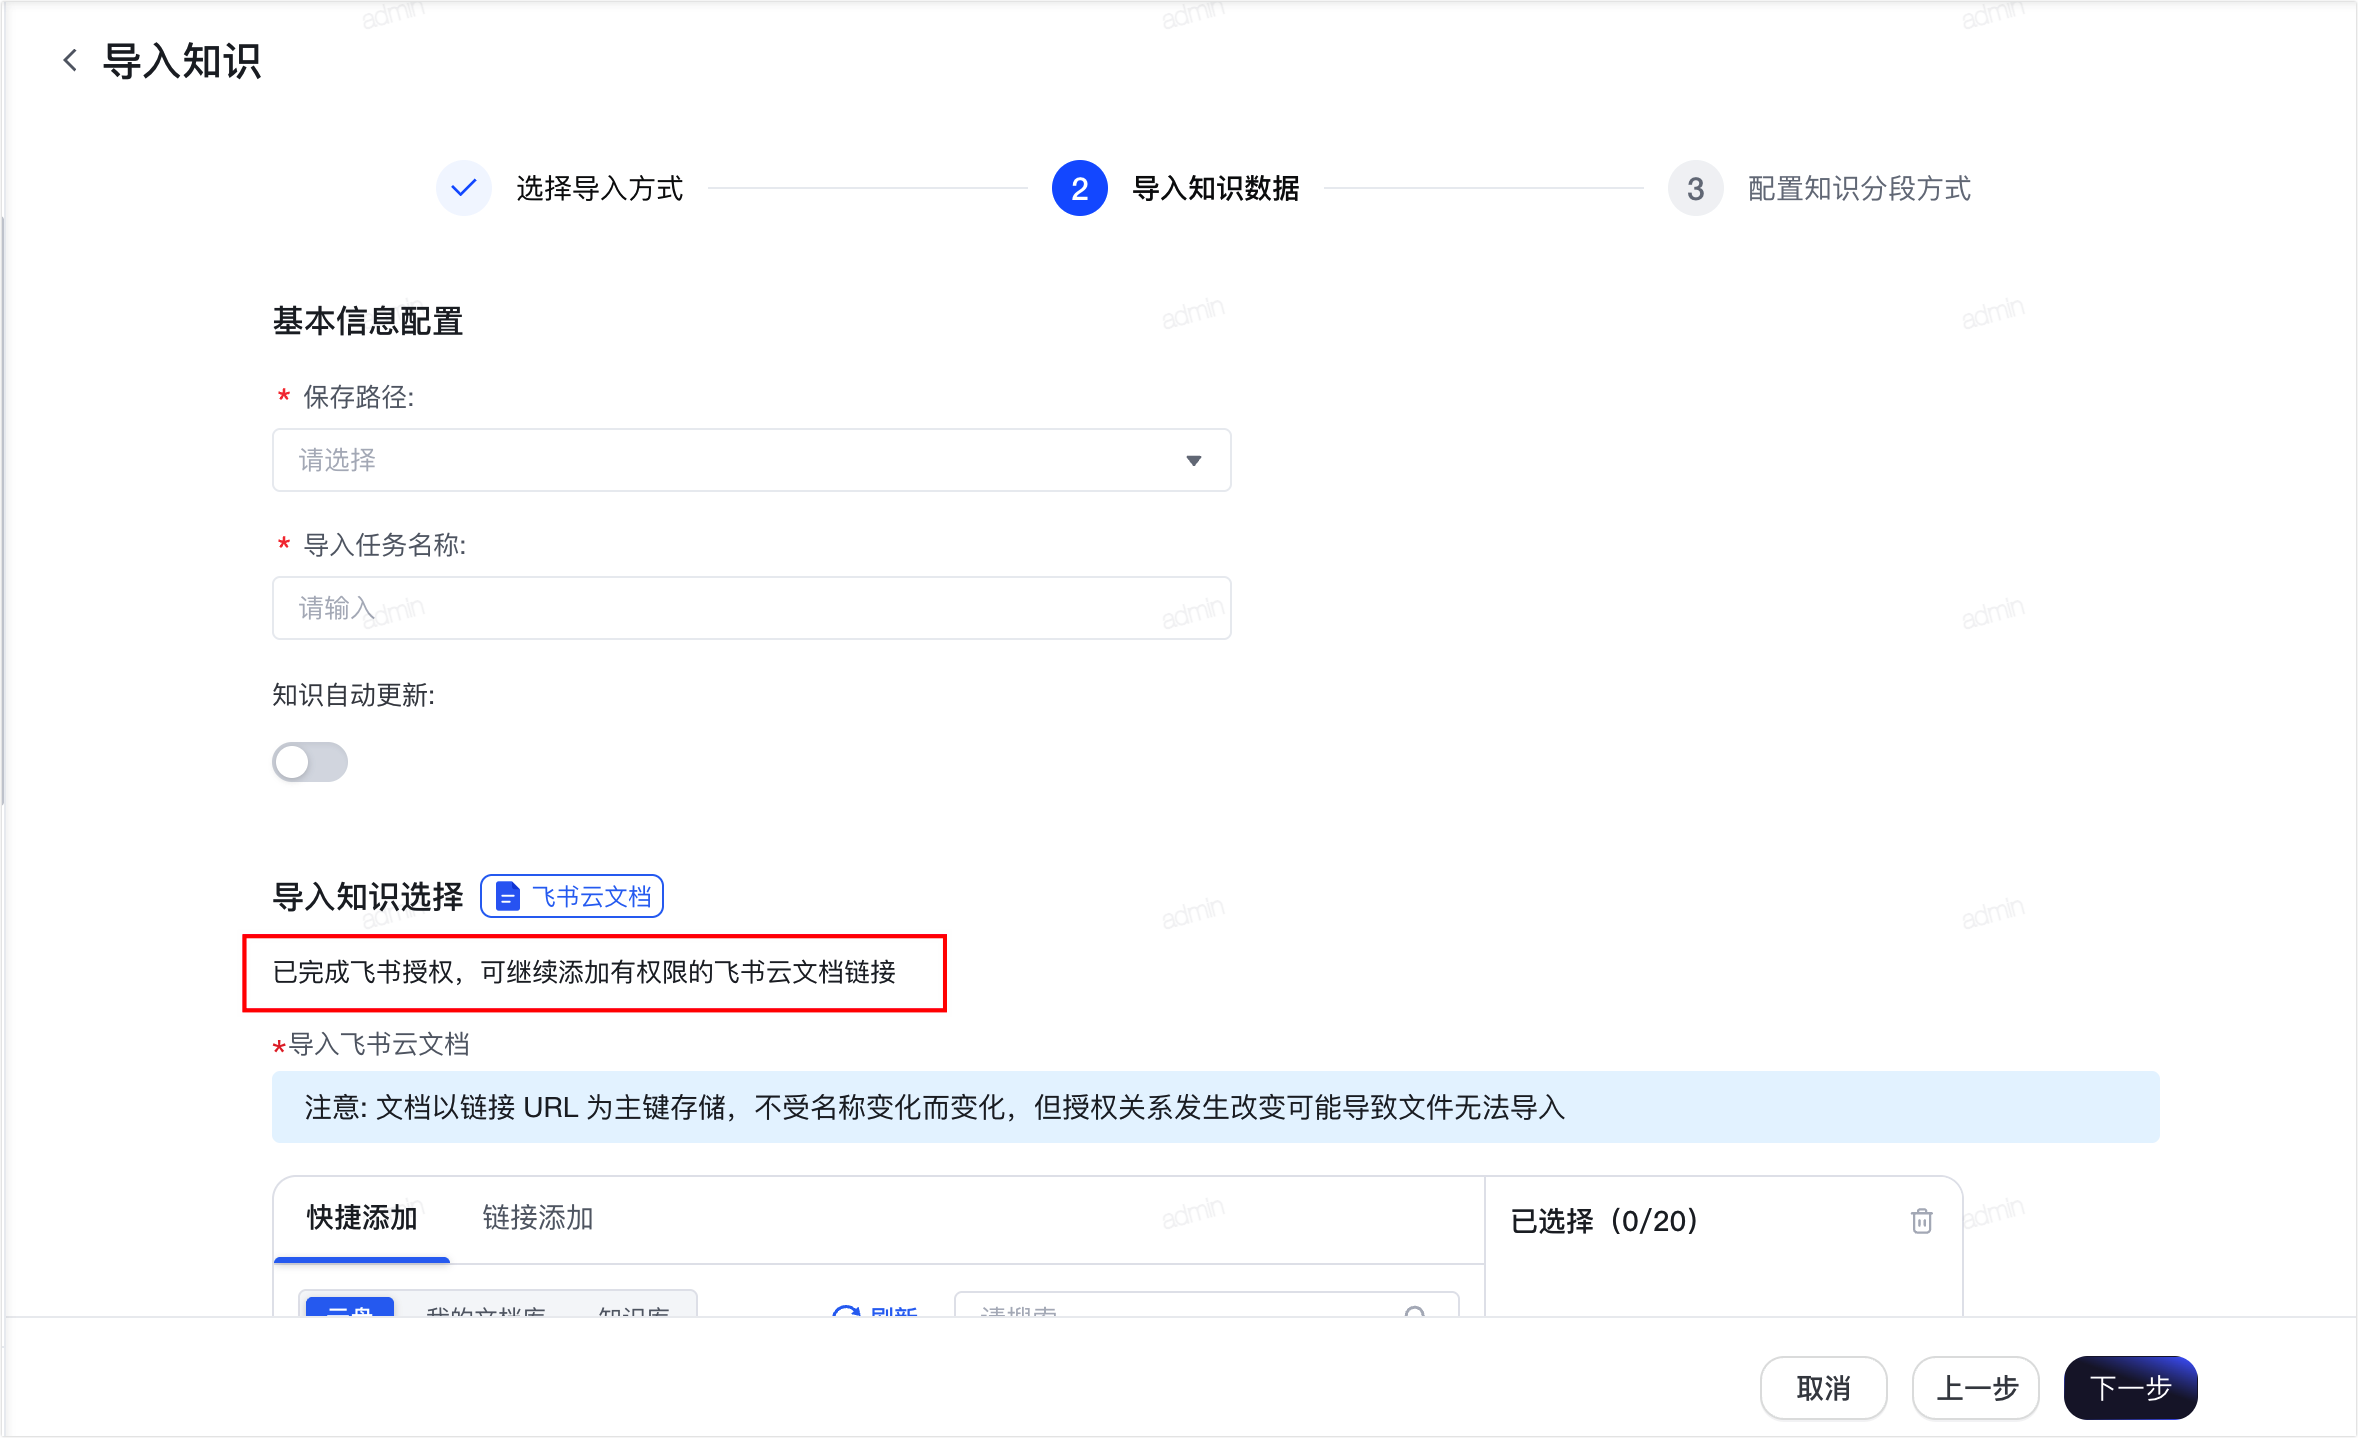Switch to the 快捷添加 tab
The image size is (2358, 1438).
(x=362, y=1218)
